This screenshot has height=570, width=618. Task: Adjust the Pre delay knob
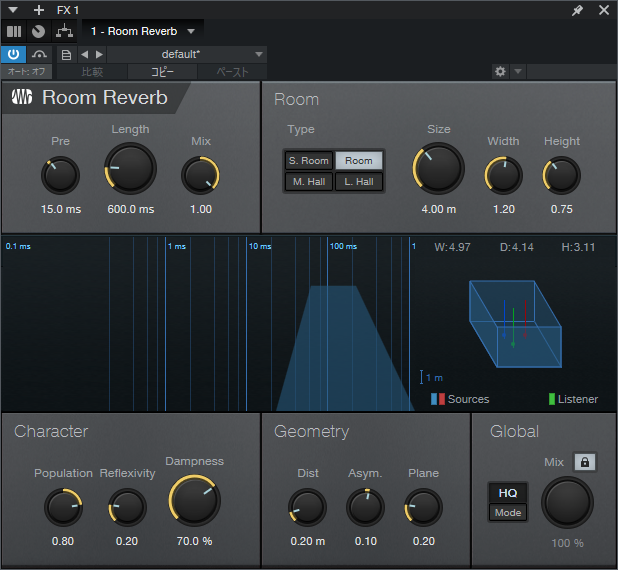(61, 175)
